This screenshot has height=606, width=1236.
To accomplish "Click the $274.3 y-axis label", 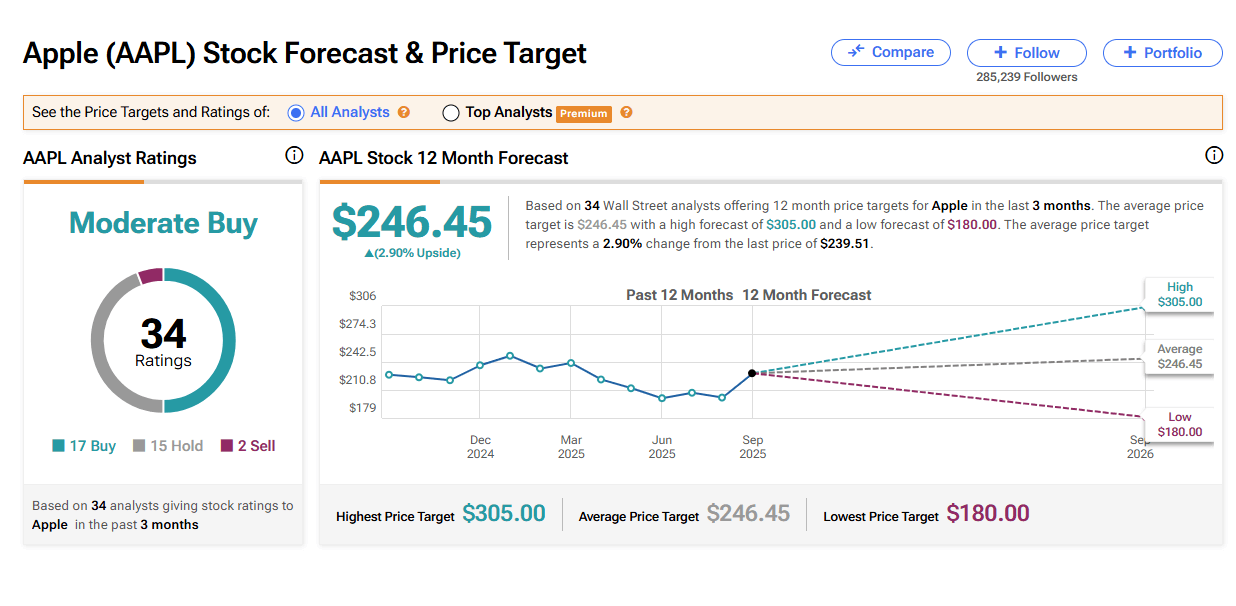I will (x=358, y=324).
